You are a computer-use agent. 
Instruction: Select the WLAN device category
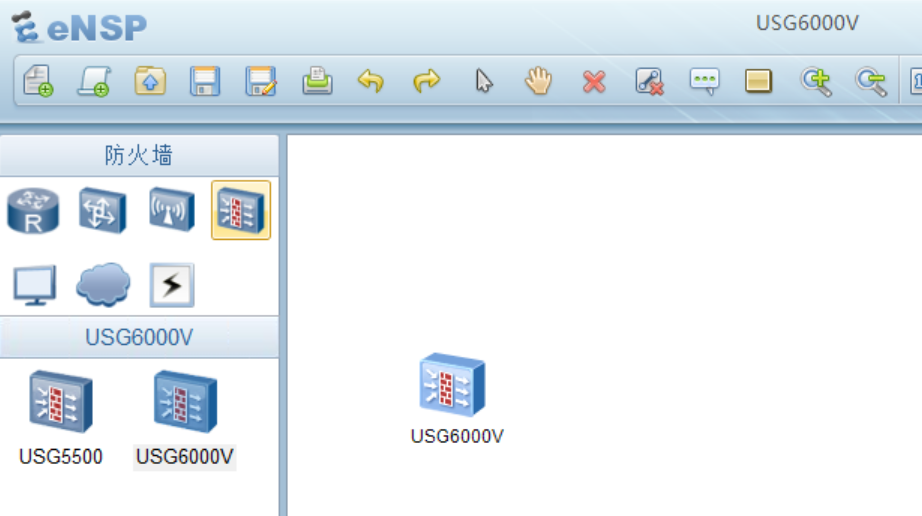tap(172, 210)
